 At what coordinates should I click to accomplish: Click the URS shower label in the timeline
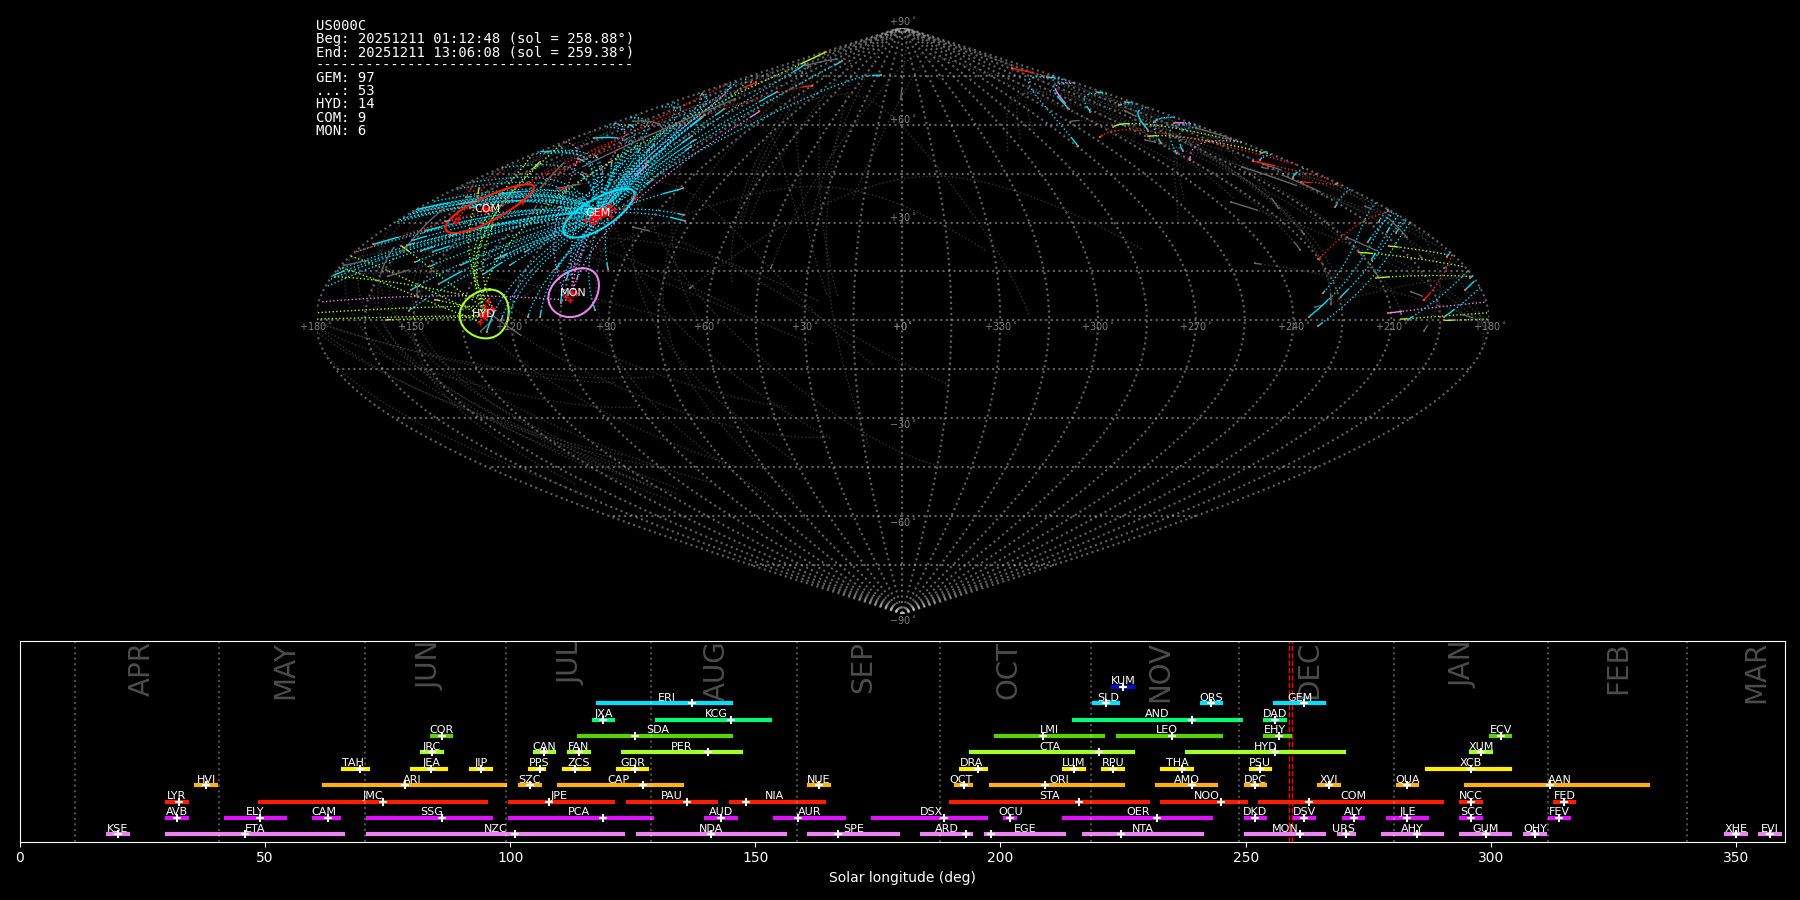[1344, 829]
